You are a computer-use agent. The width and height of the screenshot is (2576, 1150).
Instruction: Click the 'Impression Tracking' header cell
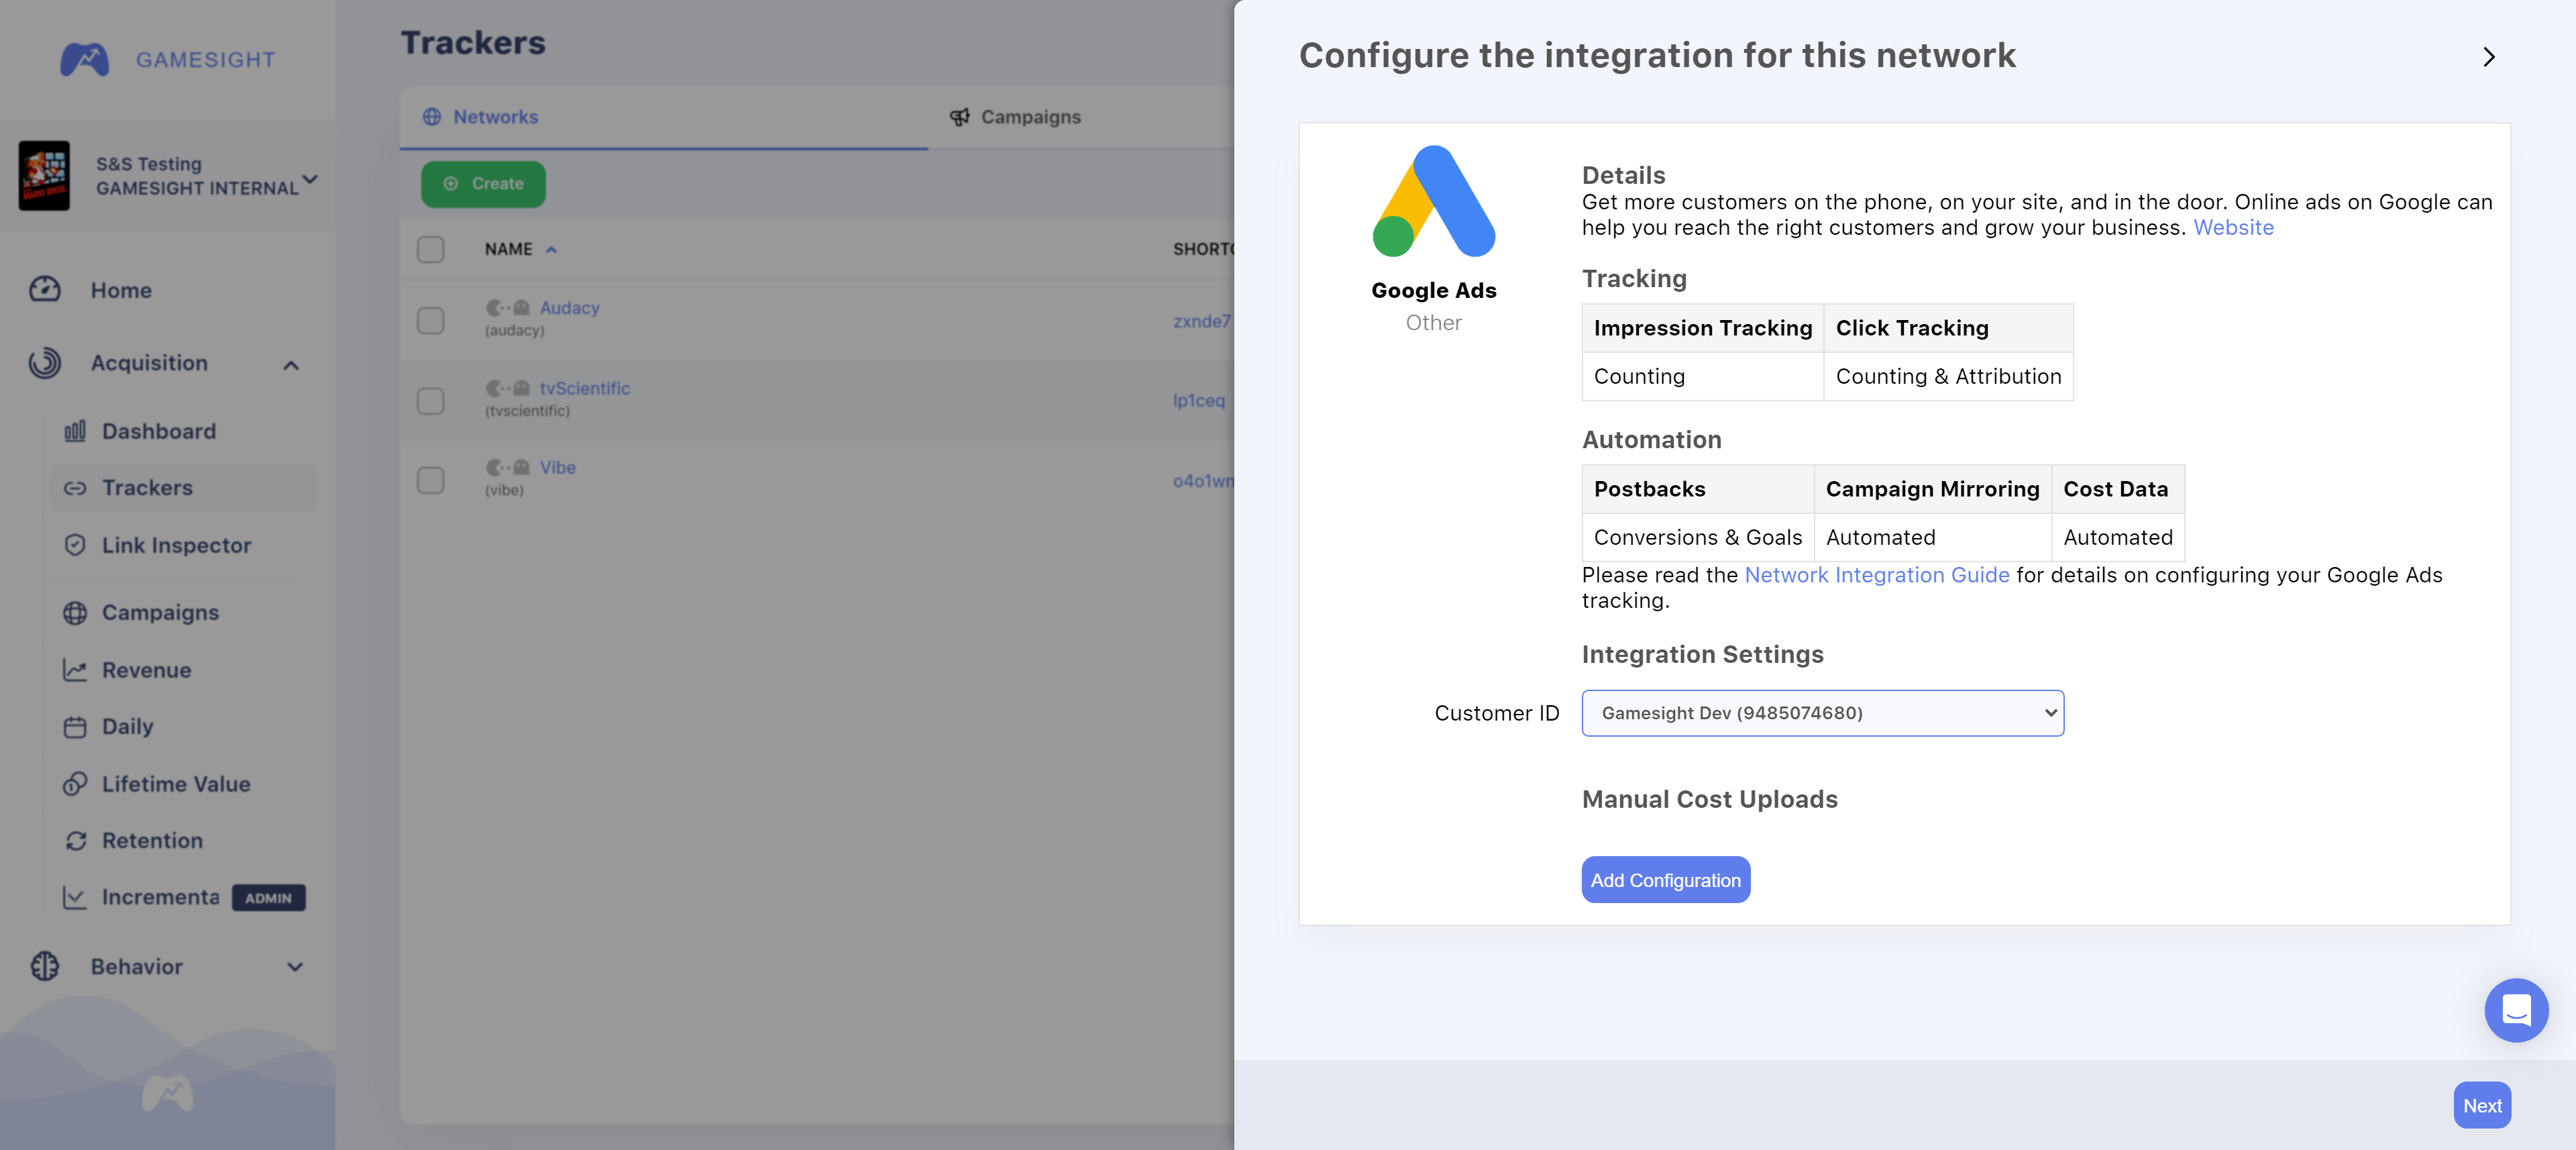[1702, 328]
